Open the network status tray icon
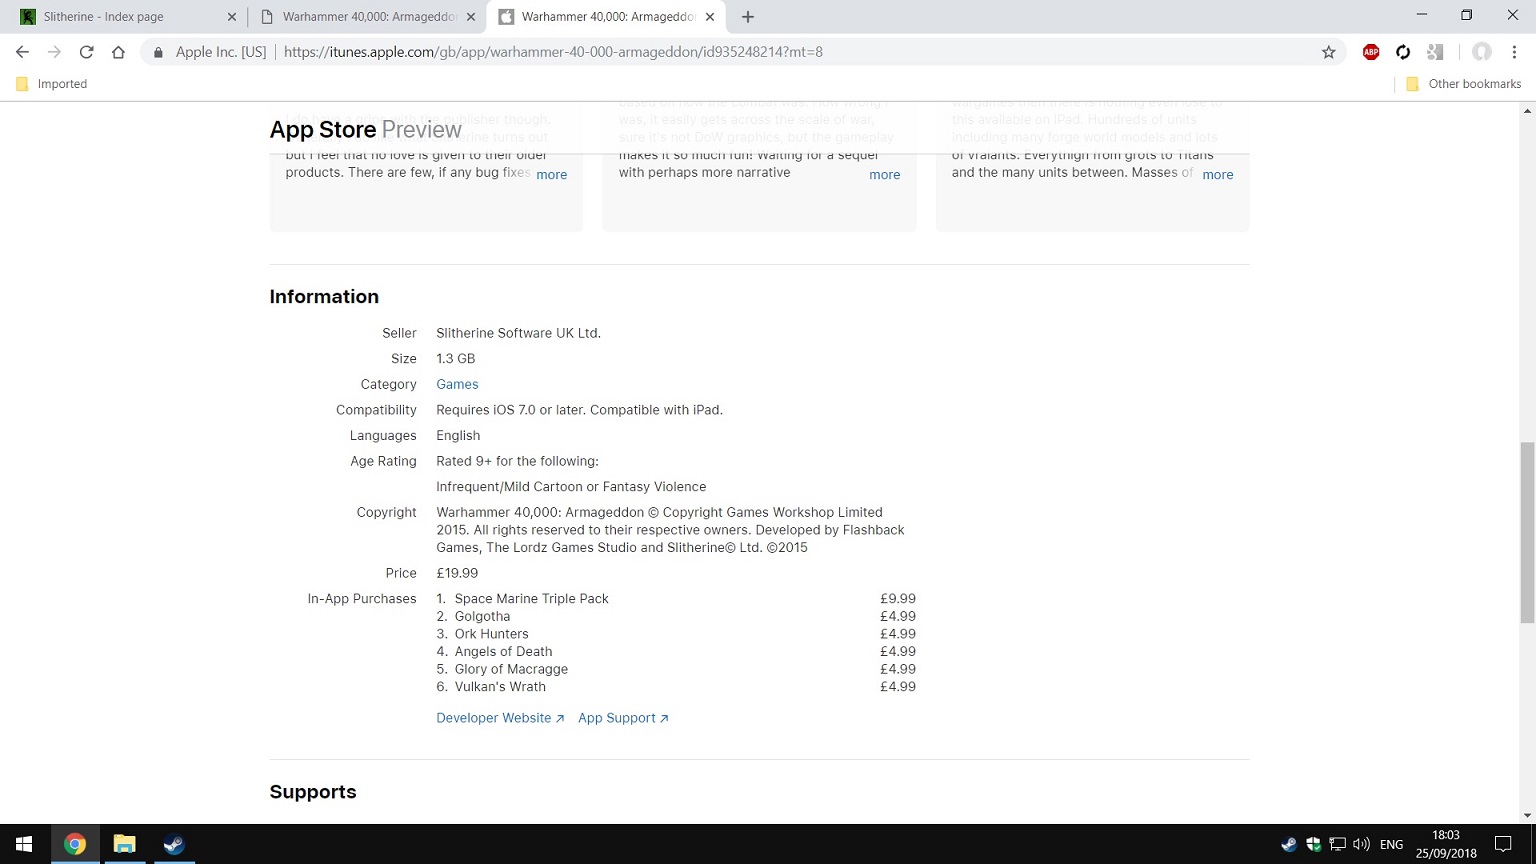The width and height of the screenshot is (1536, 864). pos(1337,844)
